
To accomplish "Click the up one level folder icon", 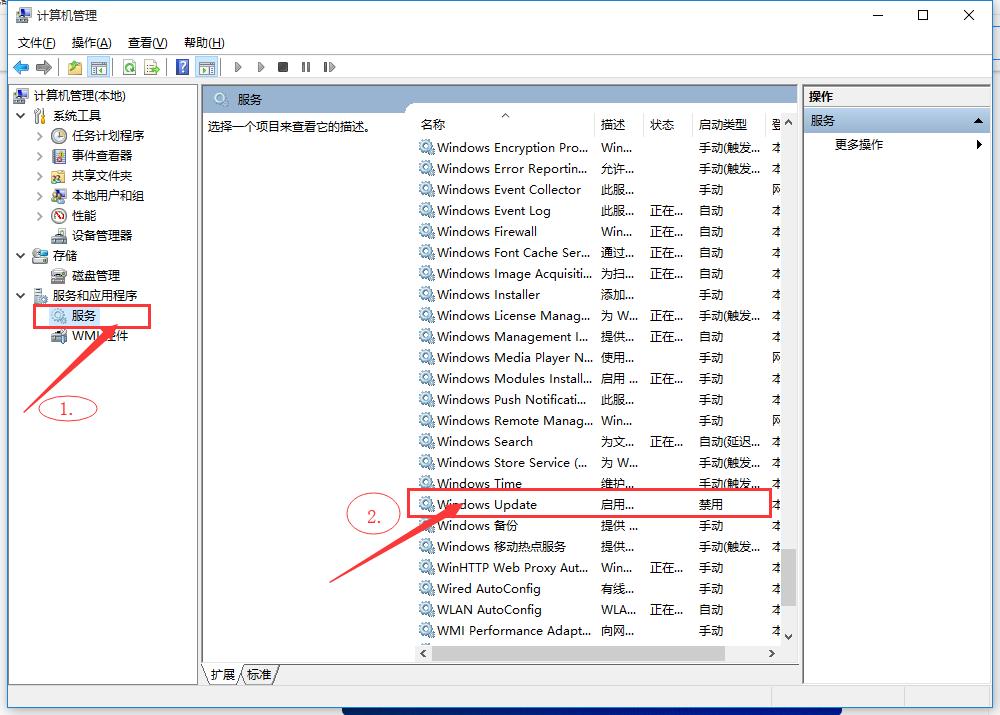I will [74, 67].
